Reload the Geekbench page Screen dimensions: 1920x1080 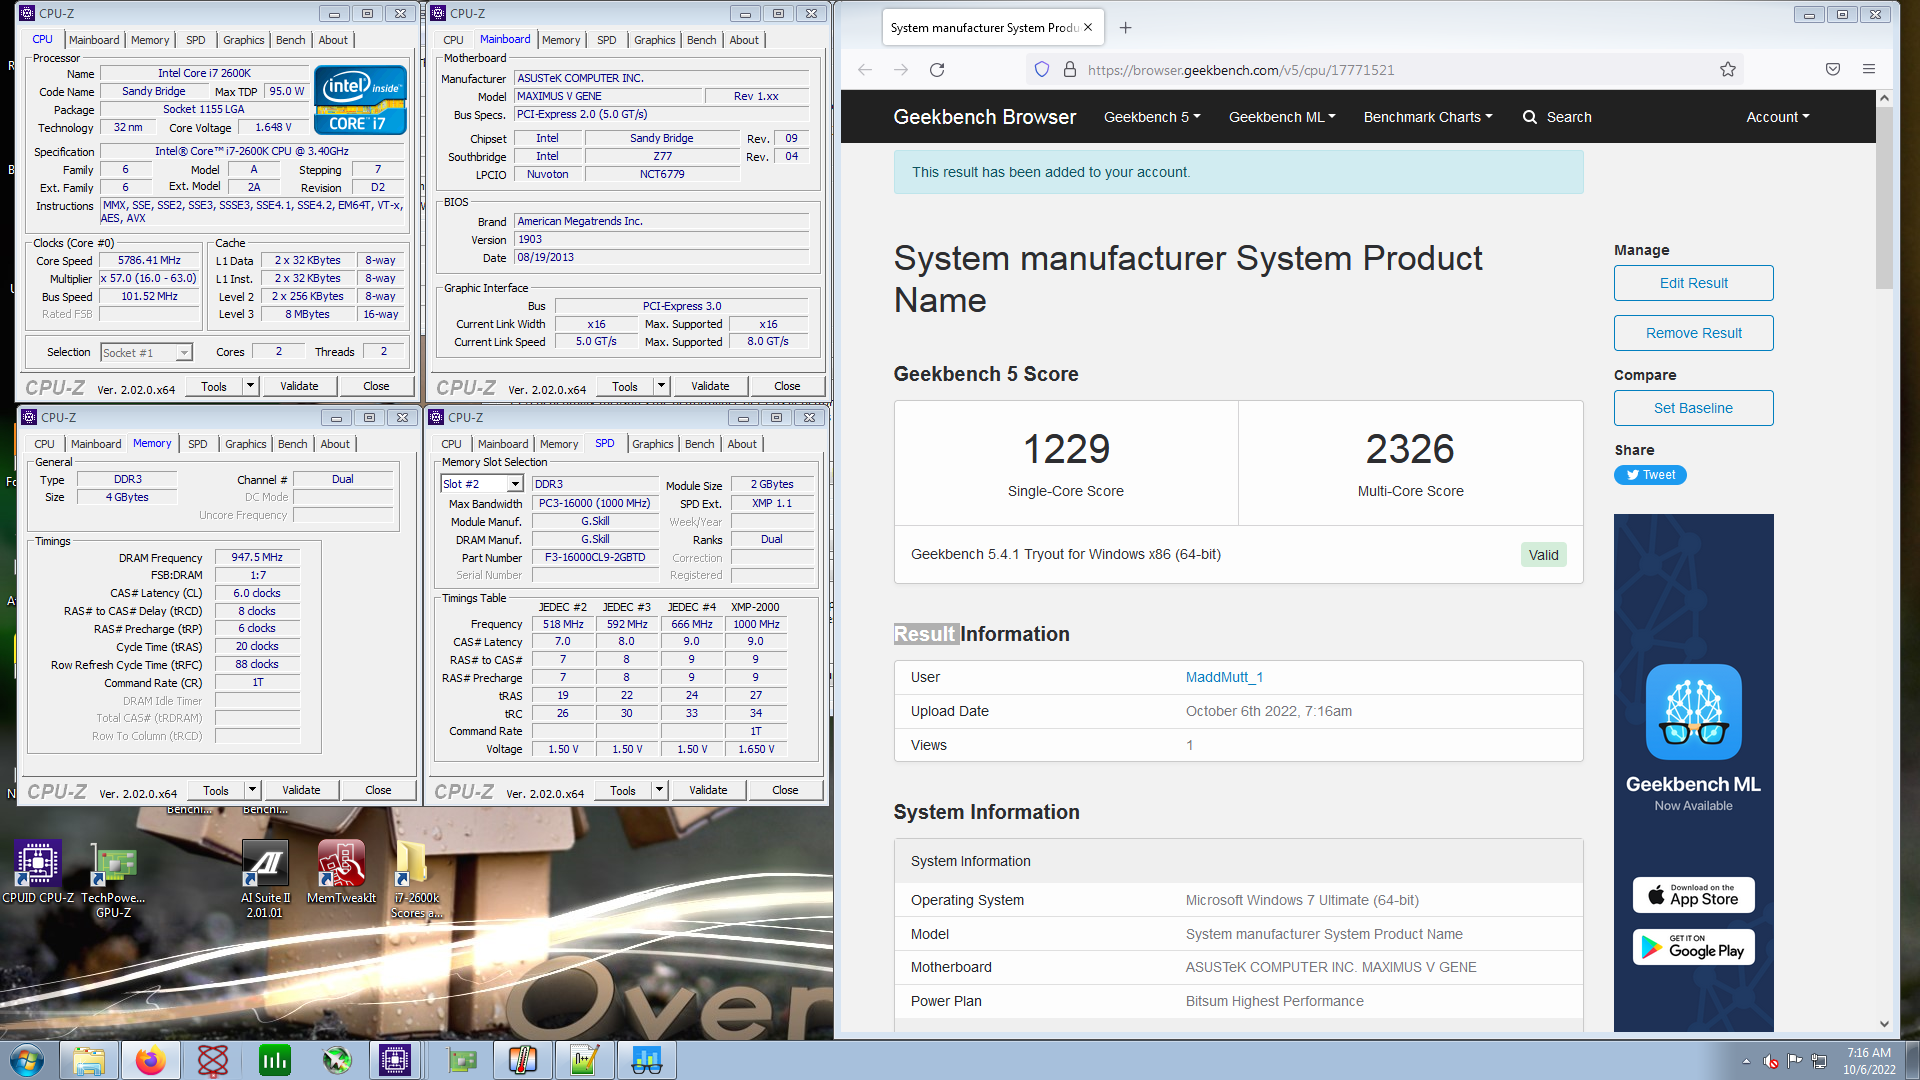937,70
